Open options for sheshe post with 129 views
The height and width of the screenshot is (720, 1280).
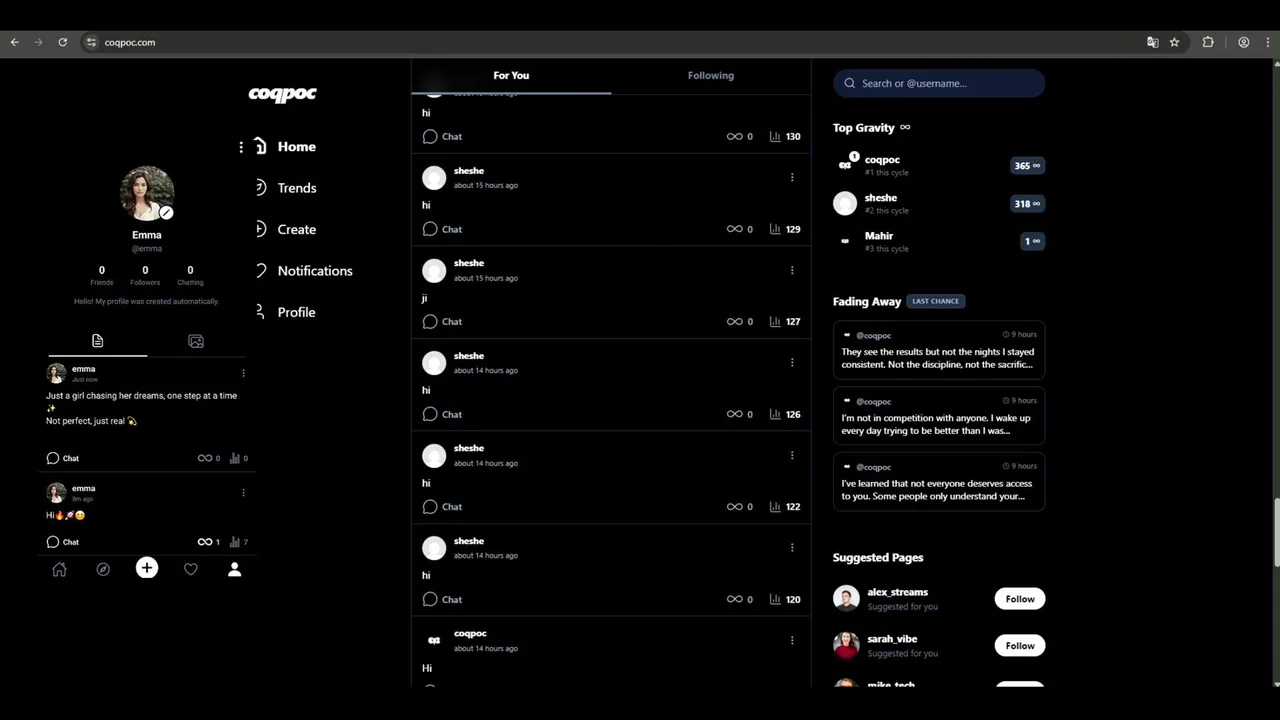792,177
